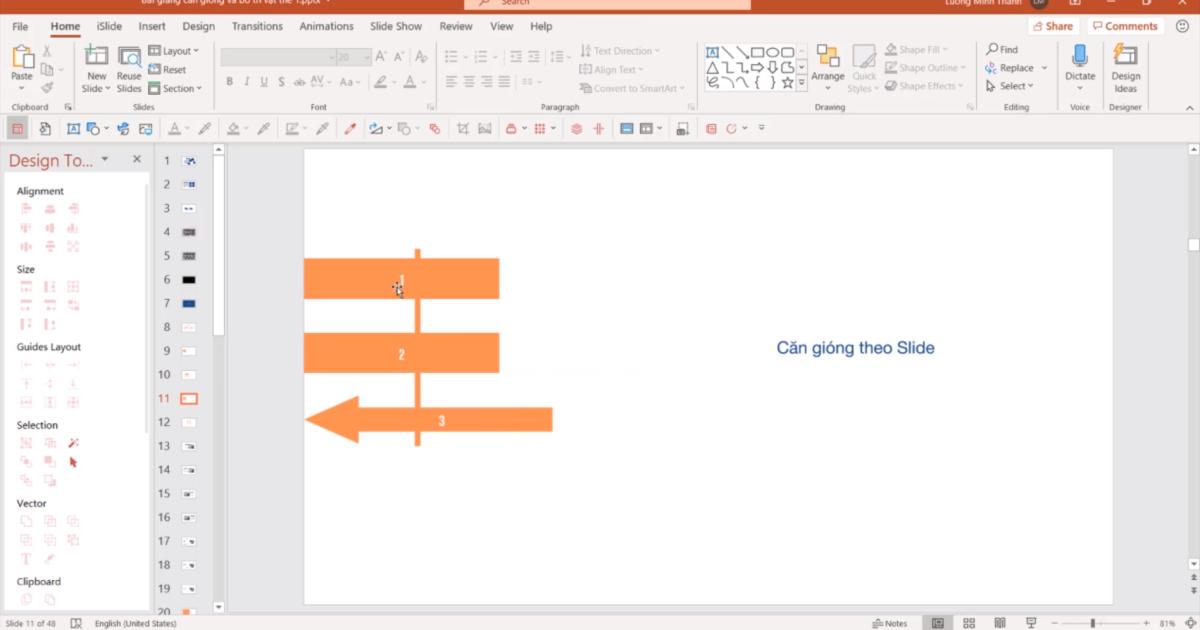Click the 'Căn gióng theo Slide' text
Image resolution: width=1200 pixels, height=630 pixels.
(x=855, y=348)
